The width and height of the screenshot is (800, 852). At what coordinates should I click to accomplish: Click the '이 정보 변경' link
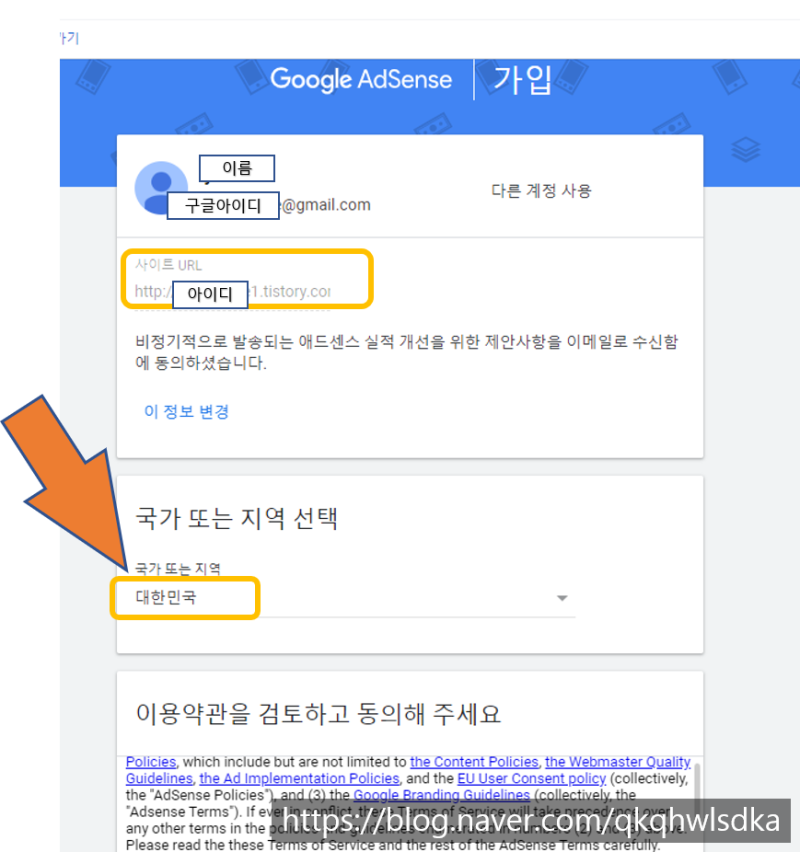point(186,411)
